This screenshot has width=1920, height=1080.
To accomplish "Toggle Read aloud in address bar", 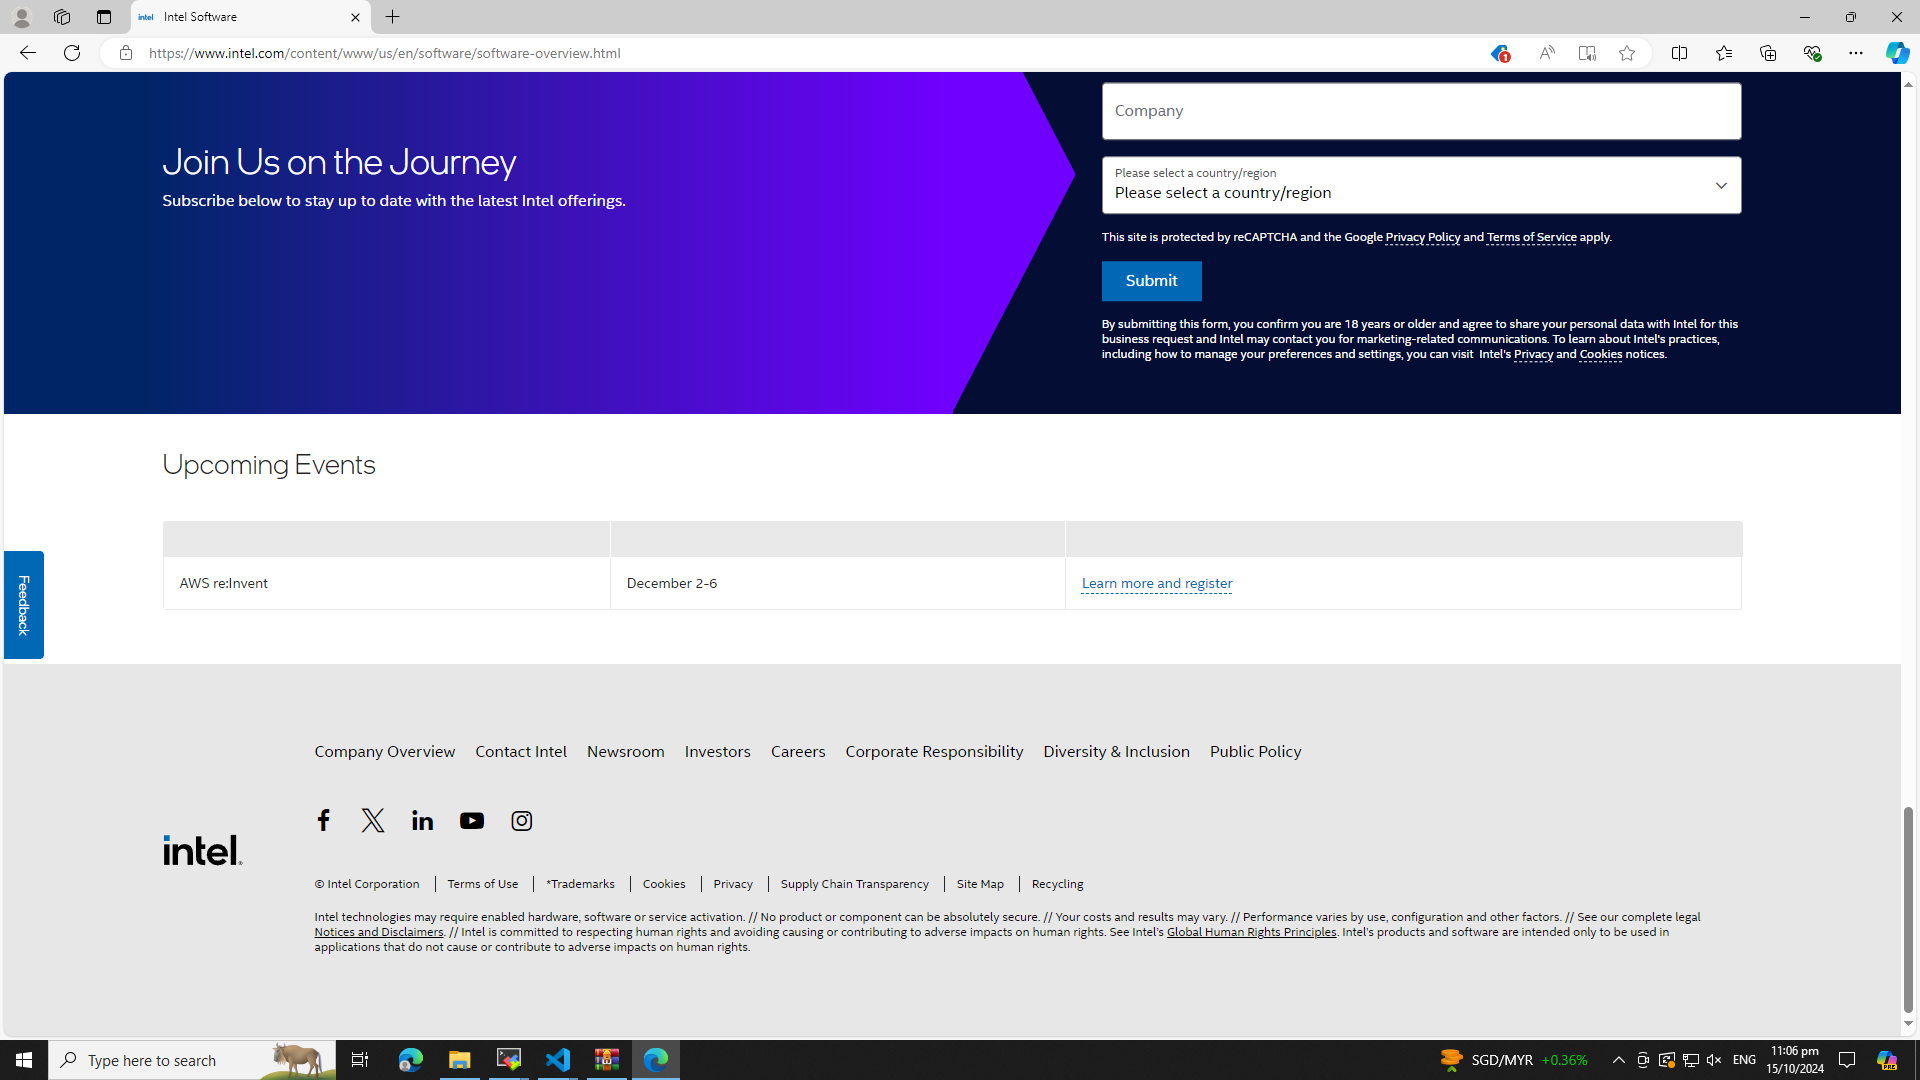I will click(1546, 53).
